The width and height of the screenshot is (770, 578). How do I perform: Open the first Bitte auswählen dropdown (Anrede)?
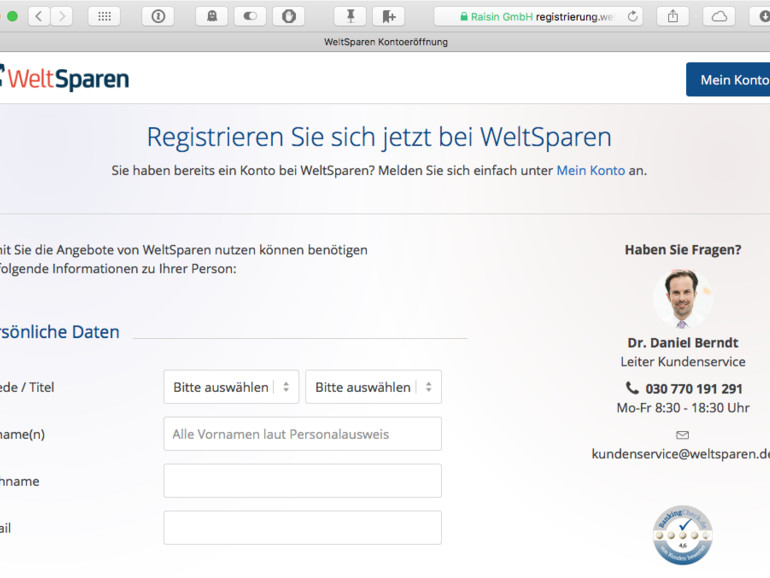tap(231, 387)
